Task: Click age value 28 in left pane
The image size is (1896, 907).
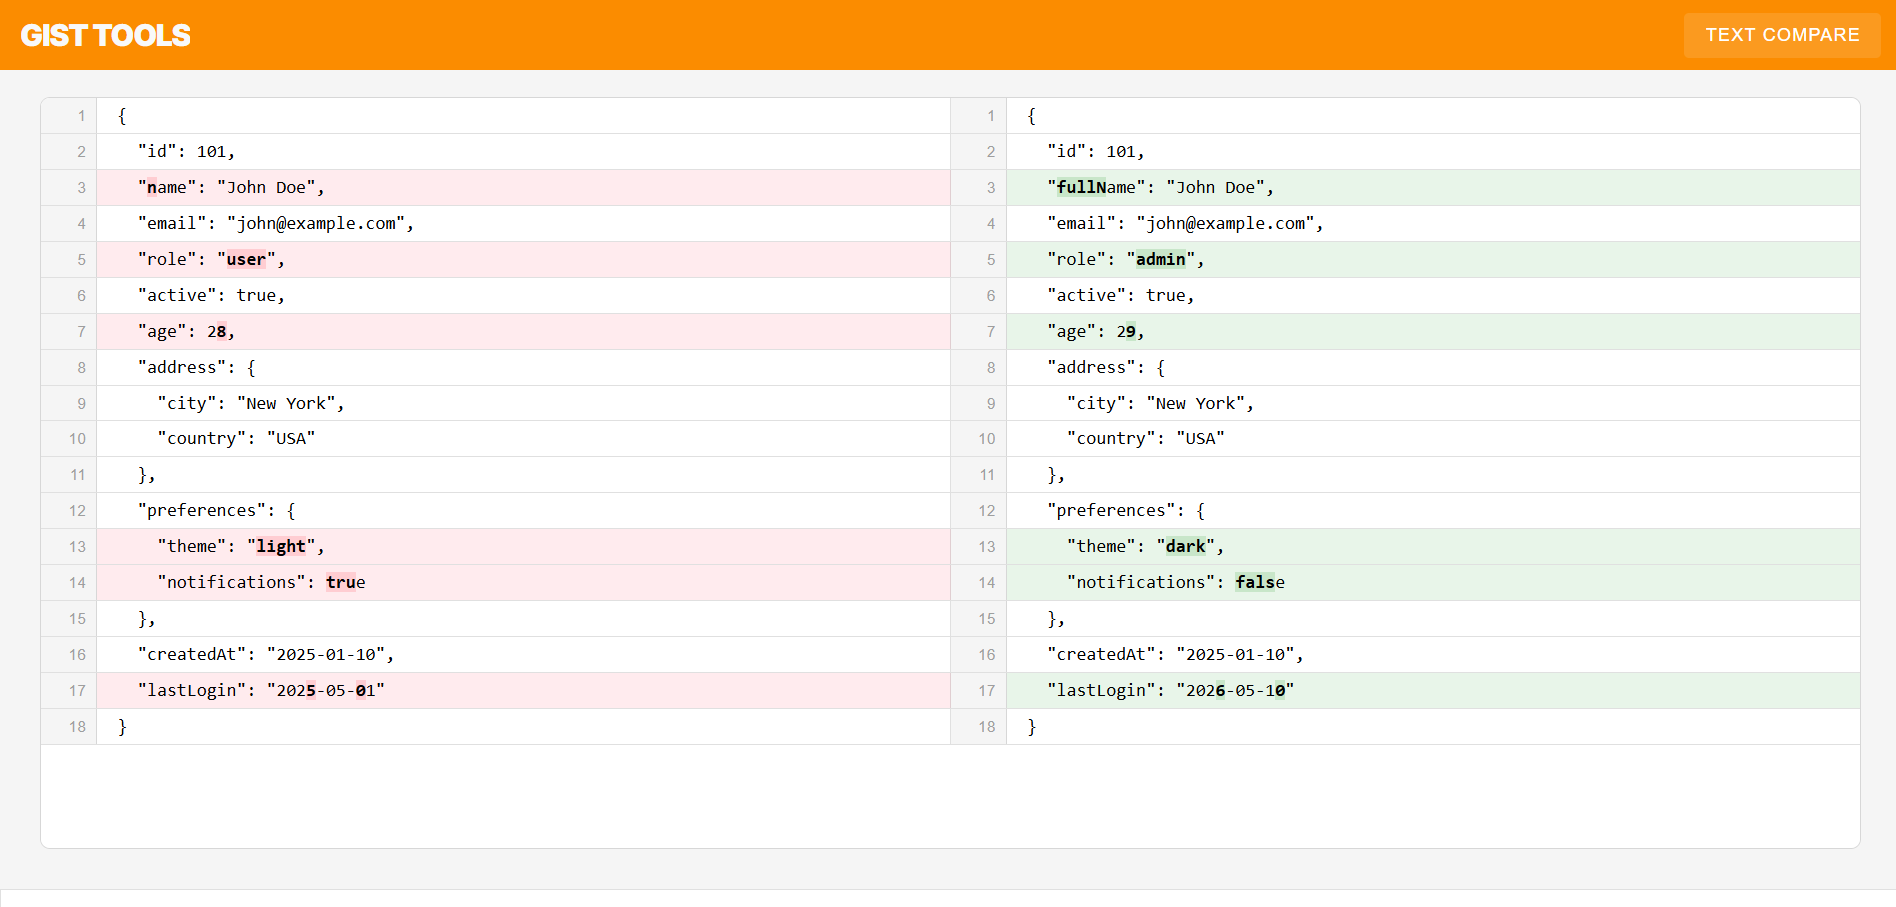Action: 217,331
